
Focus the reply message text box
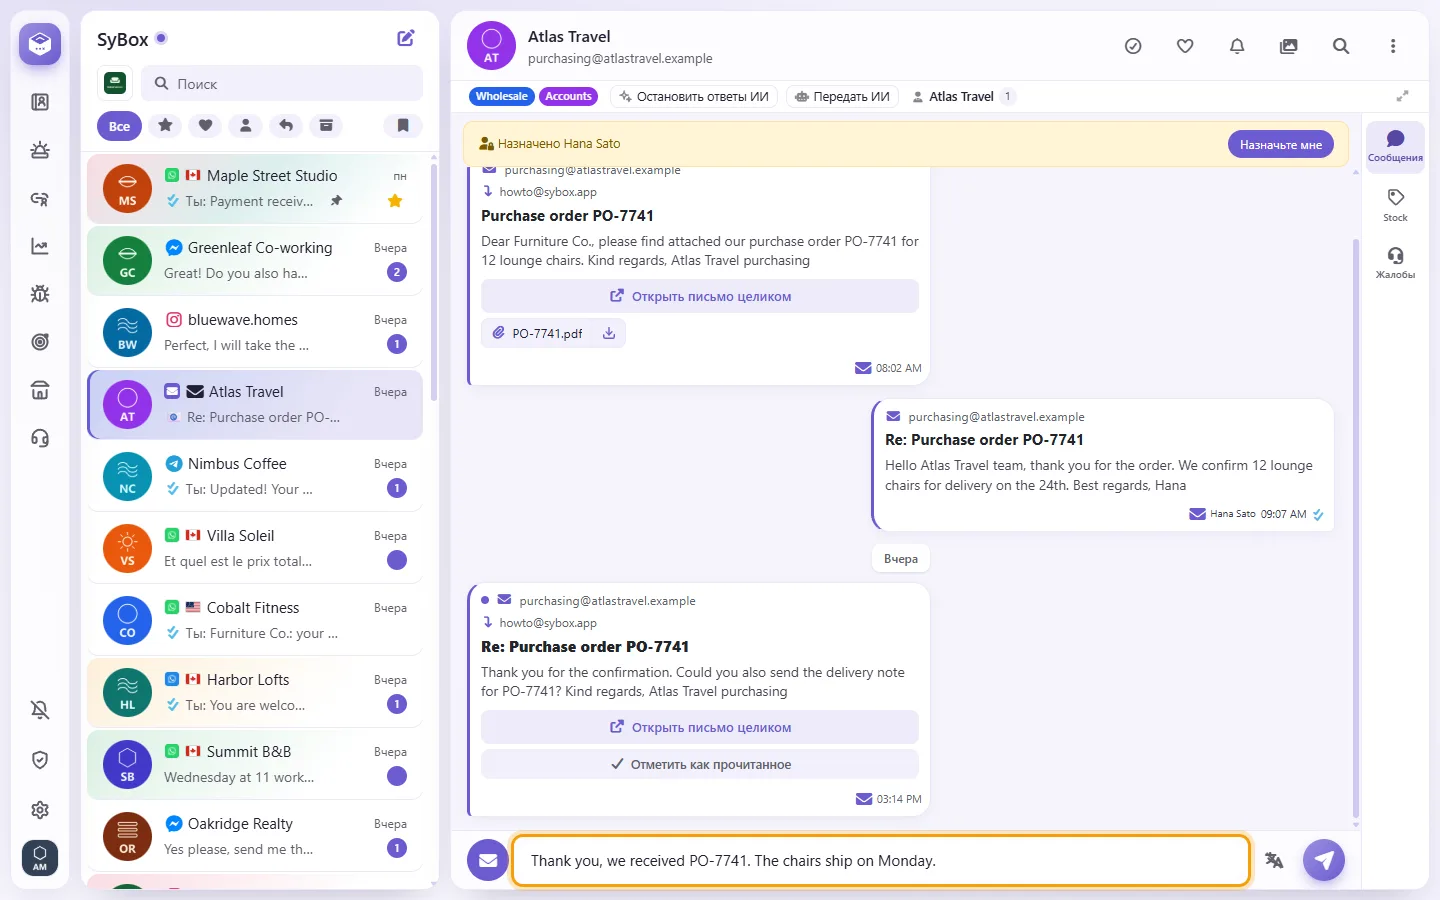pos(881,860)
